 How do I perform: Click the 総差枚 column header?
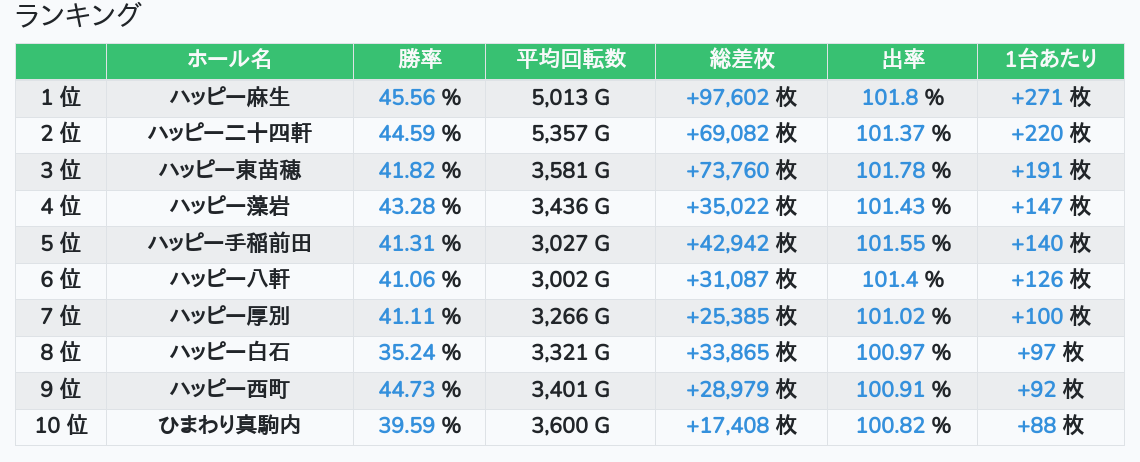pyautogui.click(x=742, y=60)
